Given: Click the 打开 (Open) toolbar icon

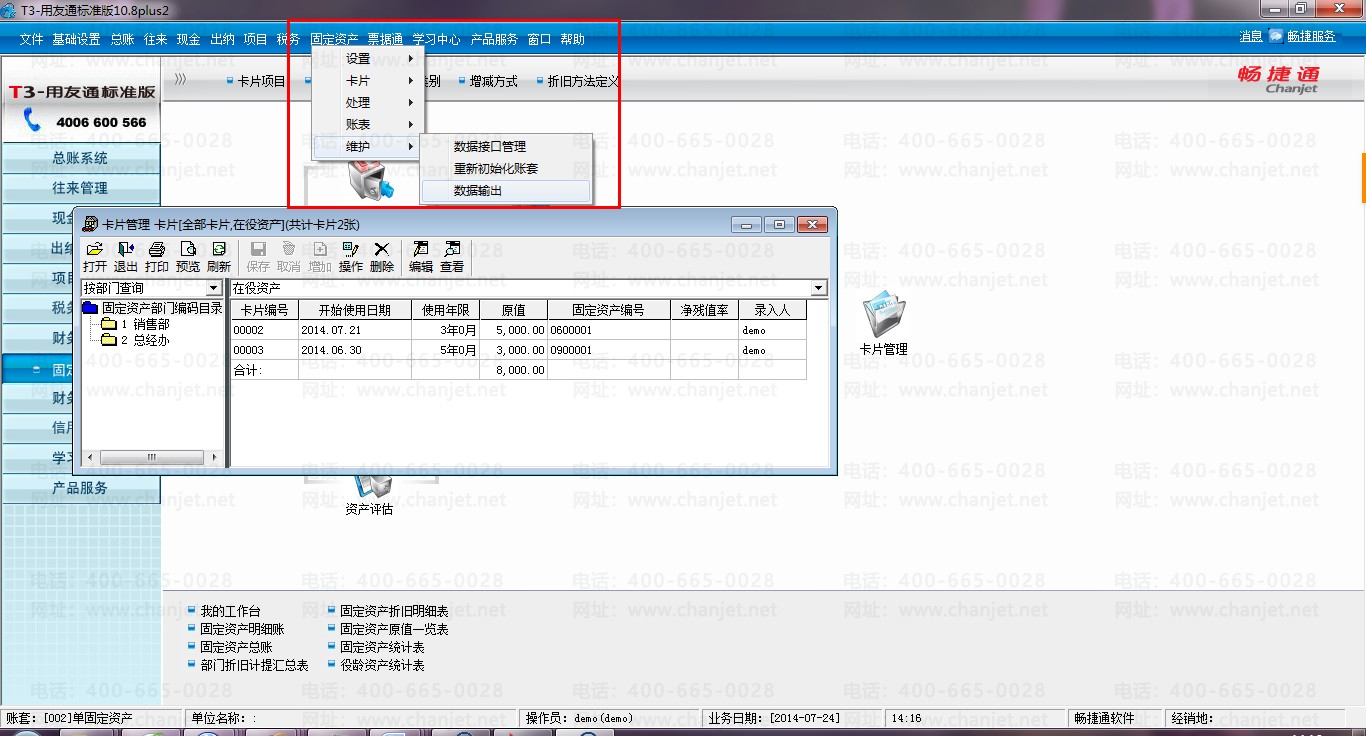Looking at the screenshot, I should (x=95, y=256).
